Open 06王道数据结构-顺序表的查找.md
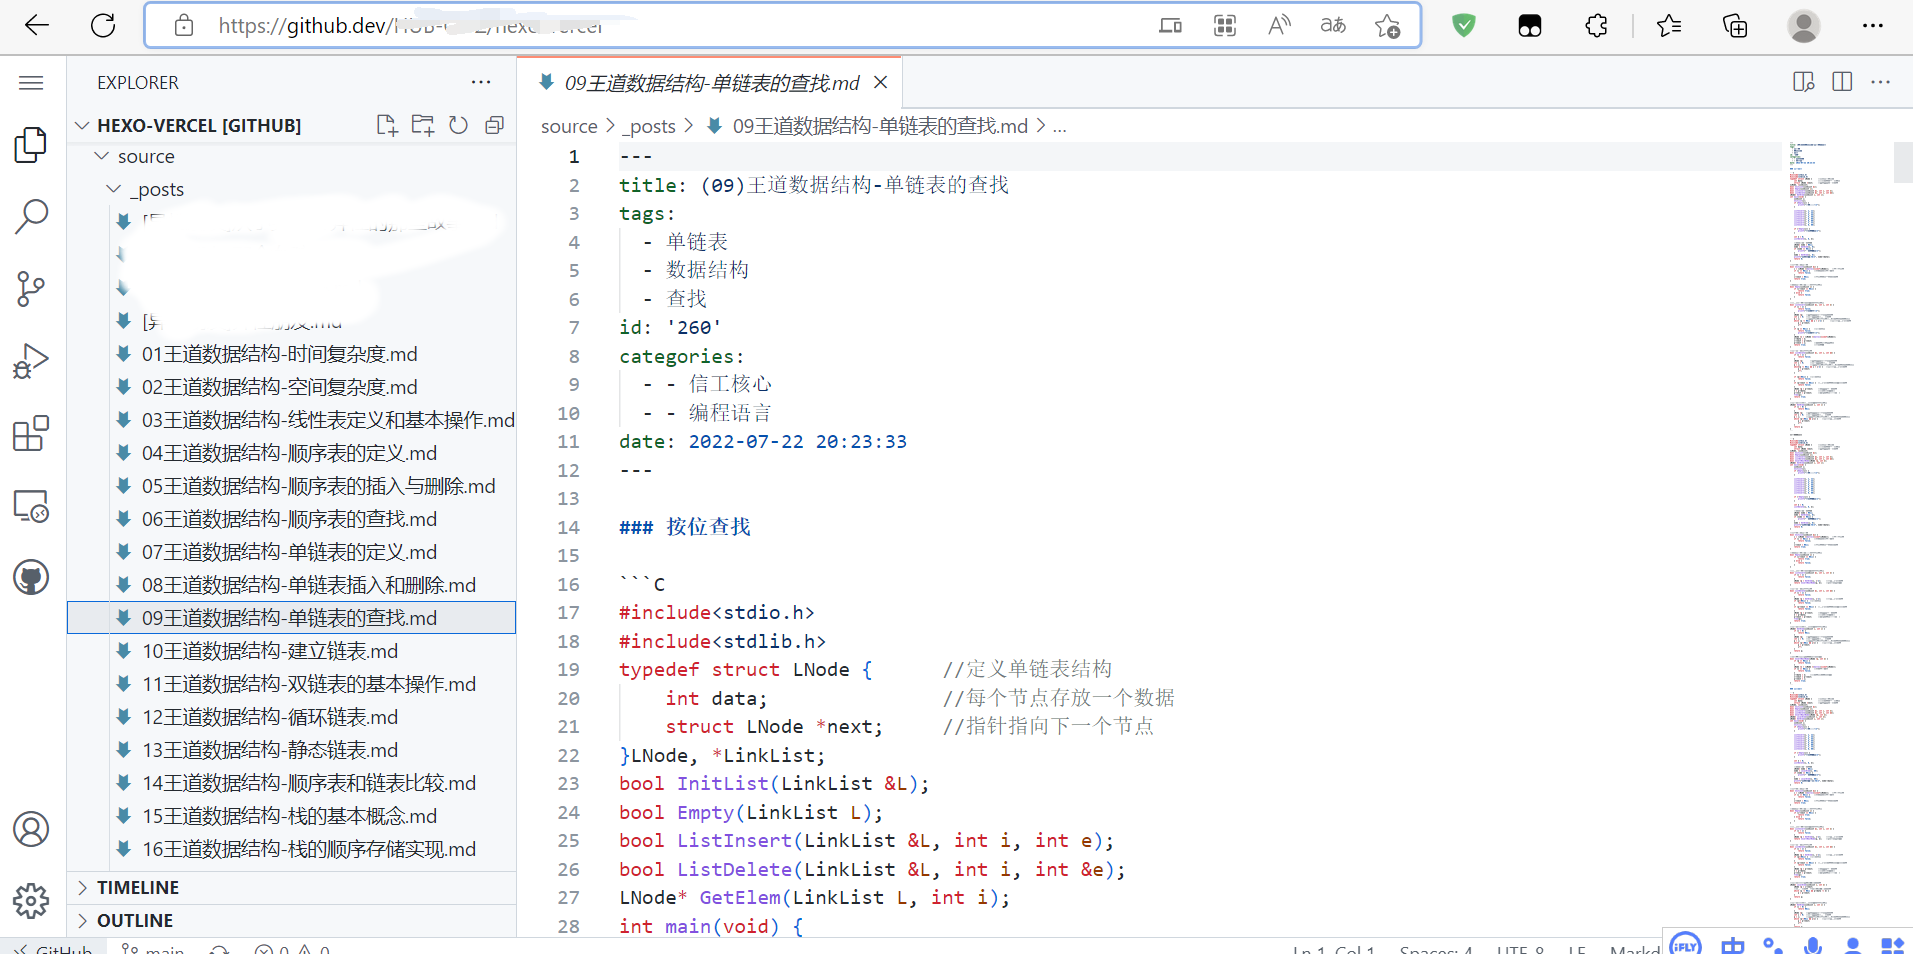This screenshot has height=954, width=1913. click(289, 519)
